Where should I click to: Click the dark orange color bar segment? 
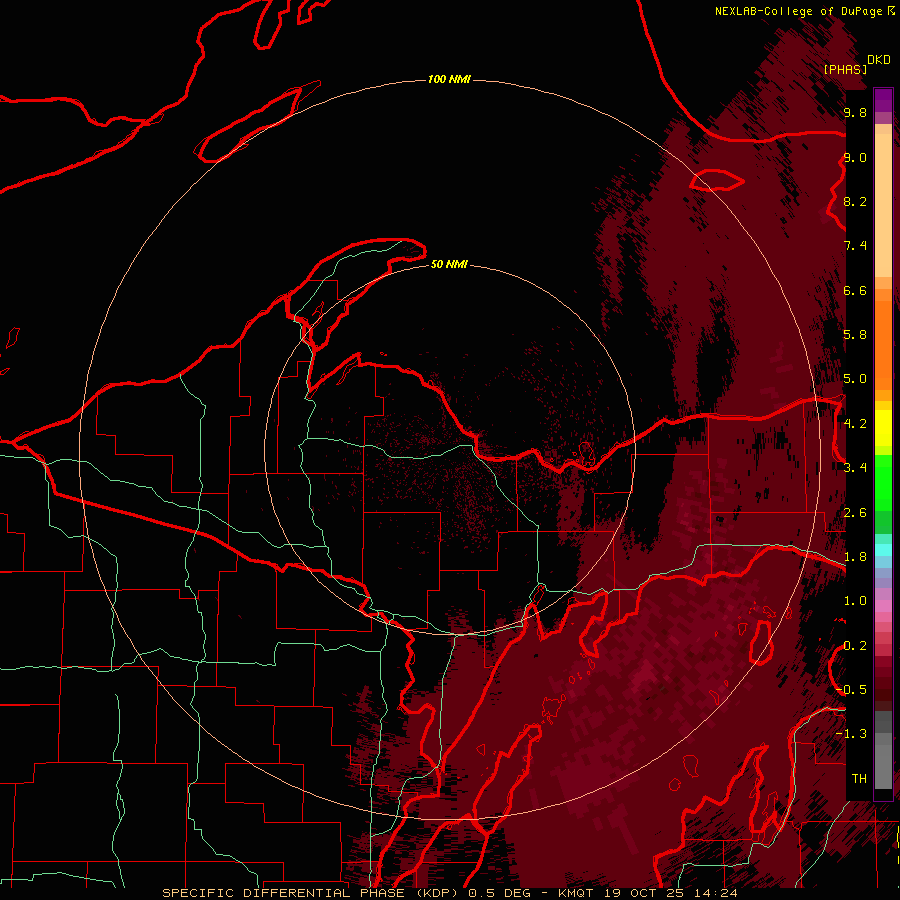[883, 345]
